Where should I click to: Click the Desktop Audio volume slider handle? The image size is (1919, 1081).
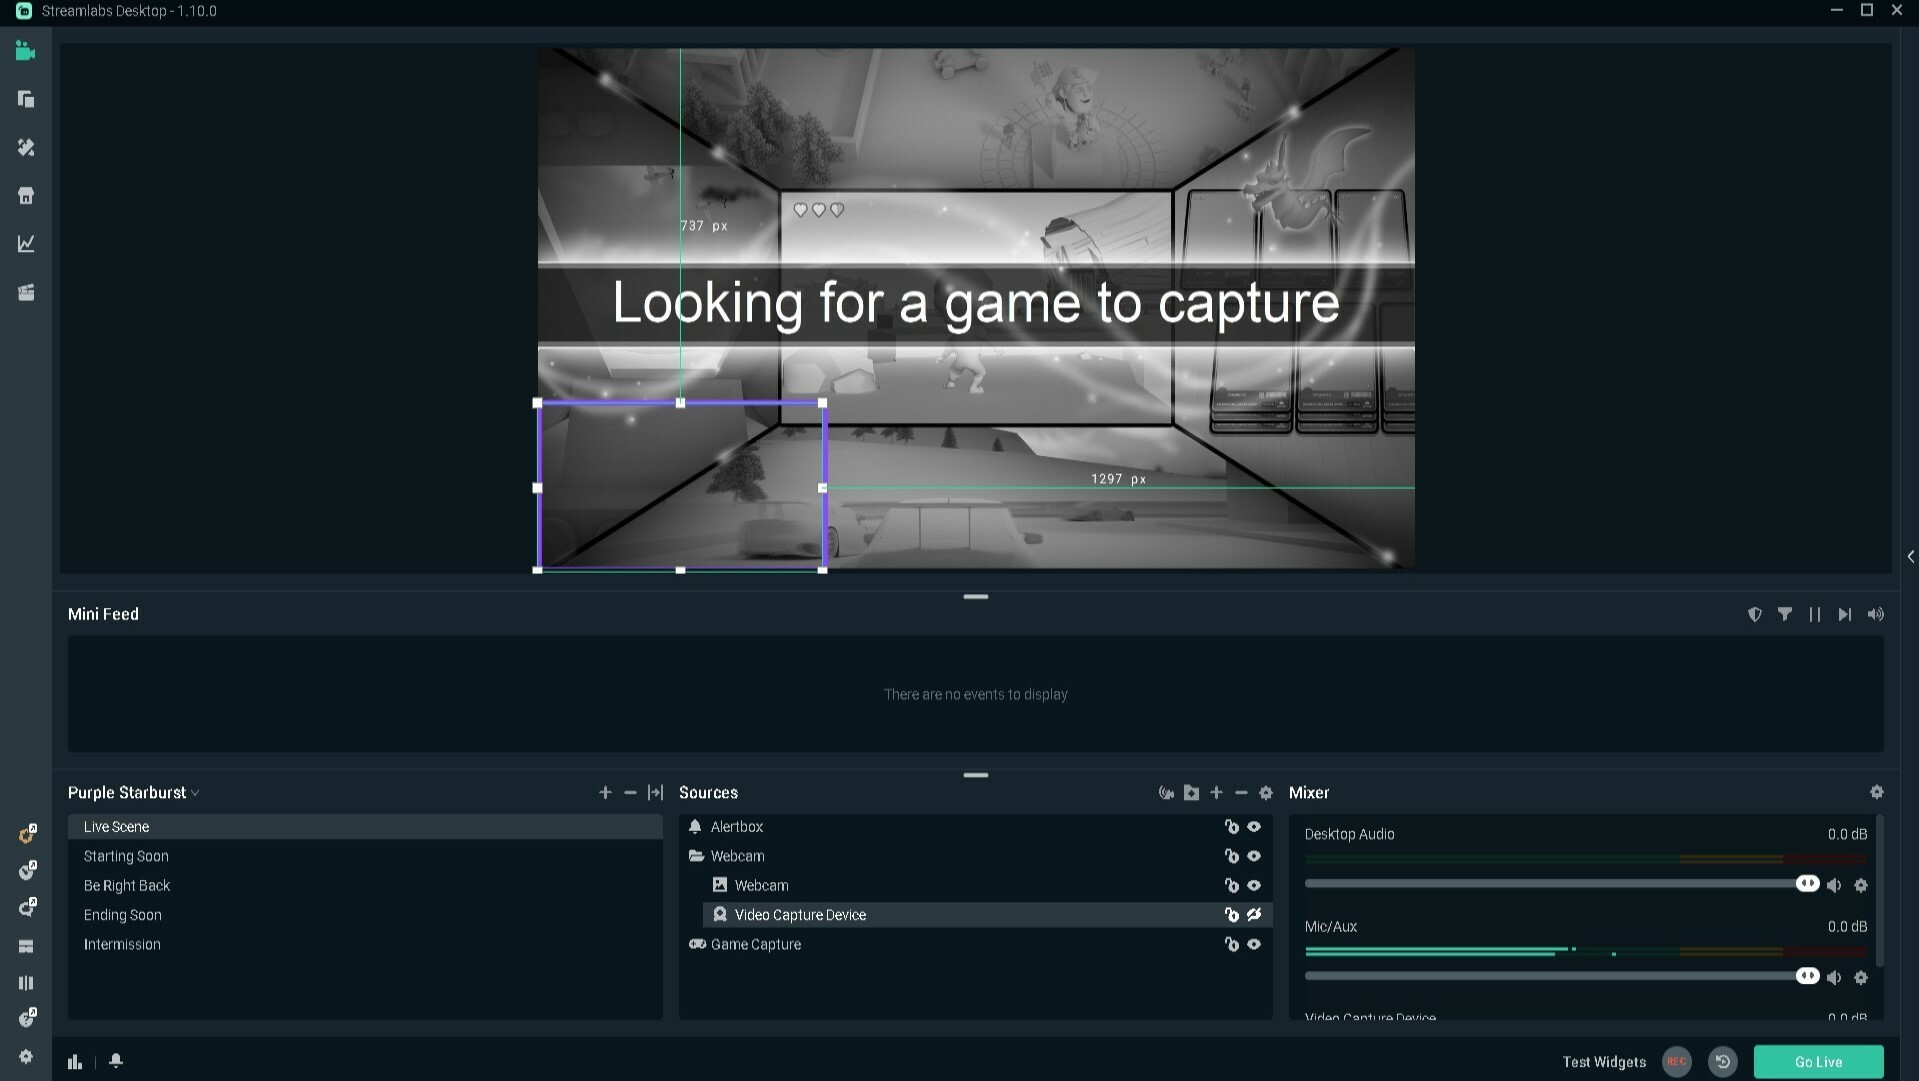coord(1807,883)
